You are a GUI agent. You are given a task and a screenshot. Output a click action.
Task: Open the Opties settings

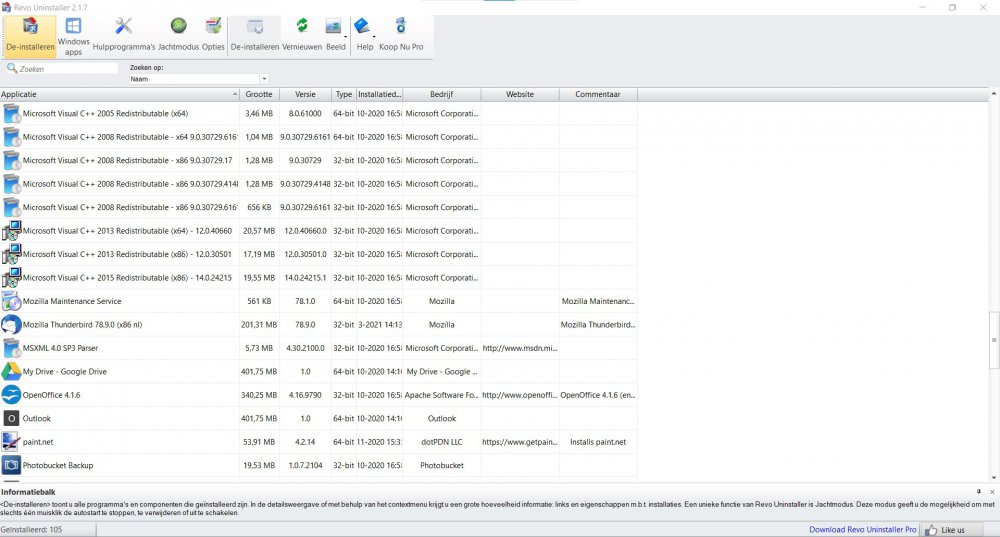[x=213, y=35]
